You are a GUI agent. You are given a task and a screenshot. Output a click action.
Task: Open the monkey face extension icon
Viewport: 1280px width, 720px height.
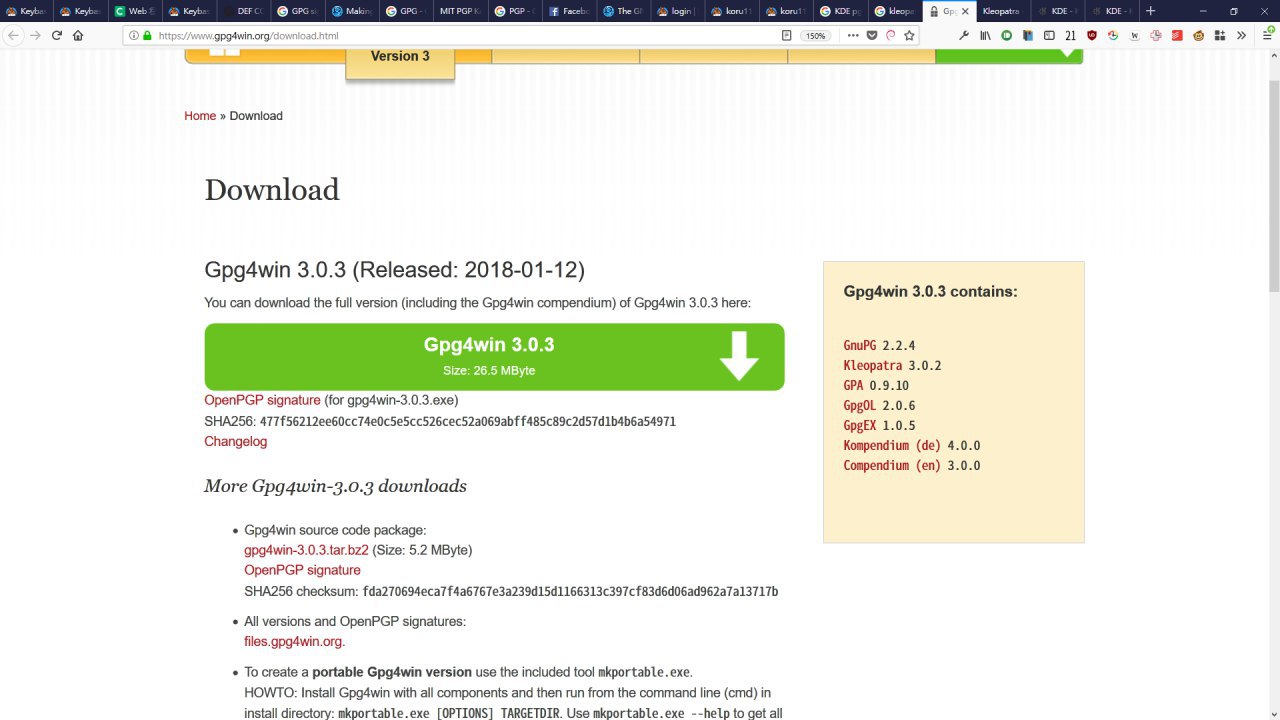click(x=1199, y=36)
